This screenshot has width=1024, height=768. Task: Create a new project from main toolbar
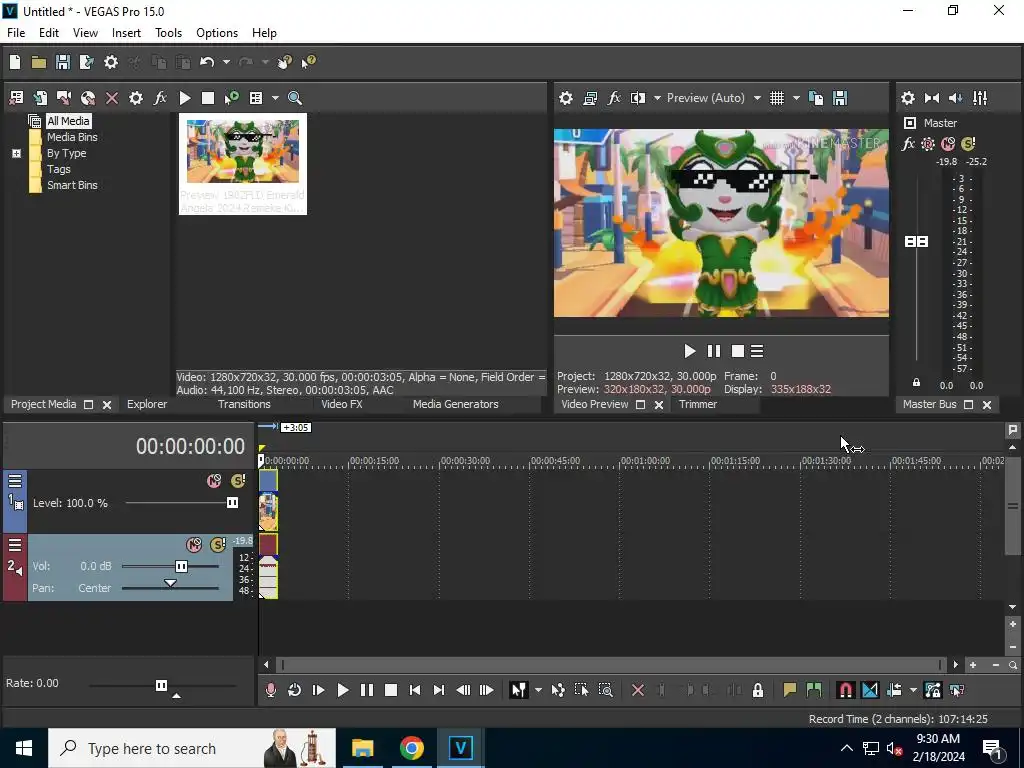tap(15, 62)
